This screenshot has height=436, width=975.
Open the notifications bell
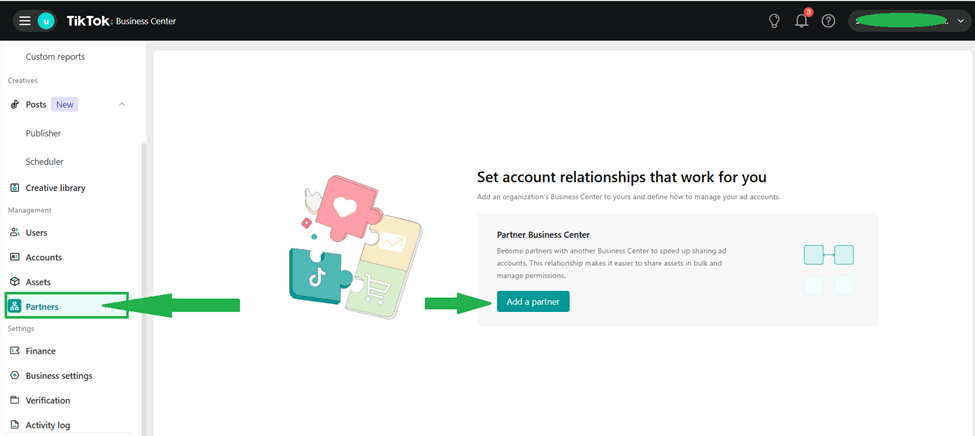801,21
